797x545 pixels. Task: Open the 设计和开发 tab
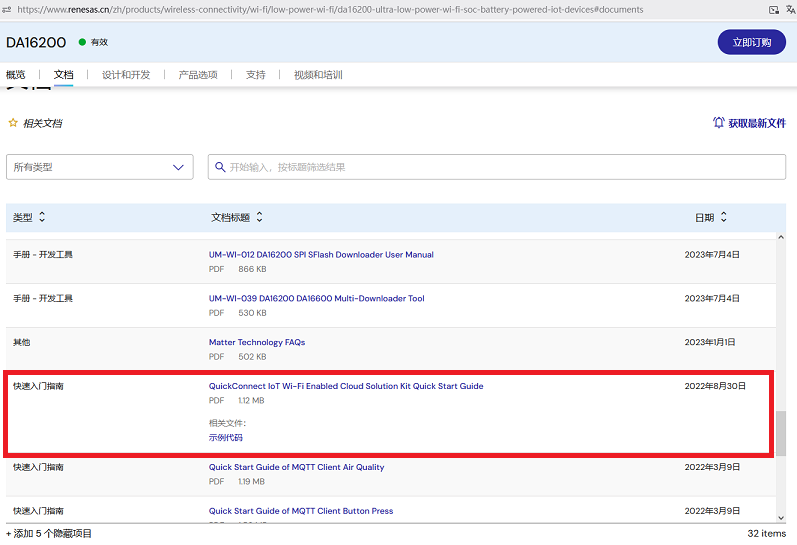click(x=125, y=75)
